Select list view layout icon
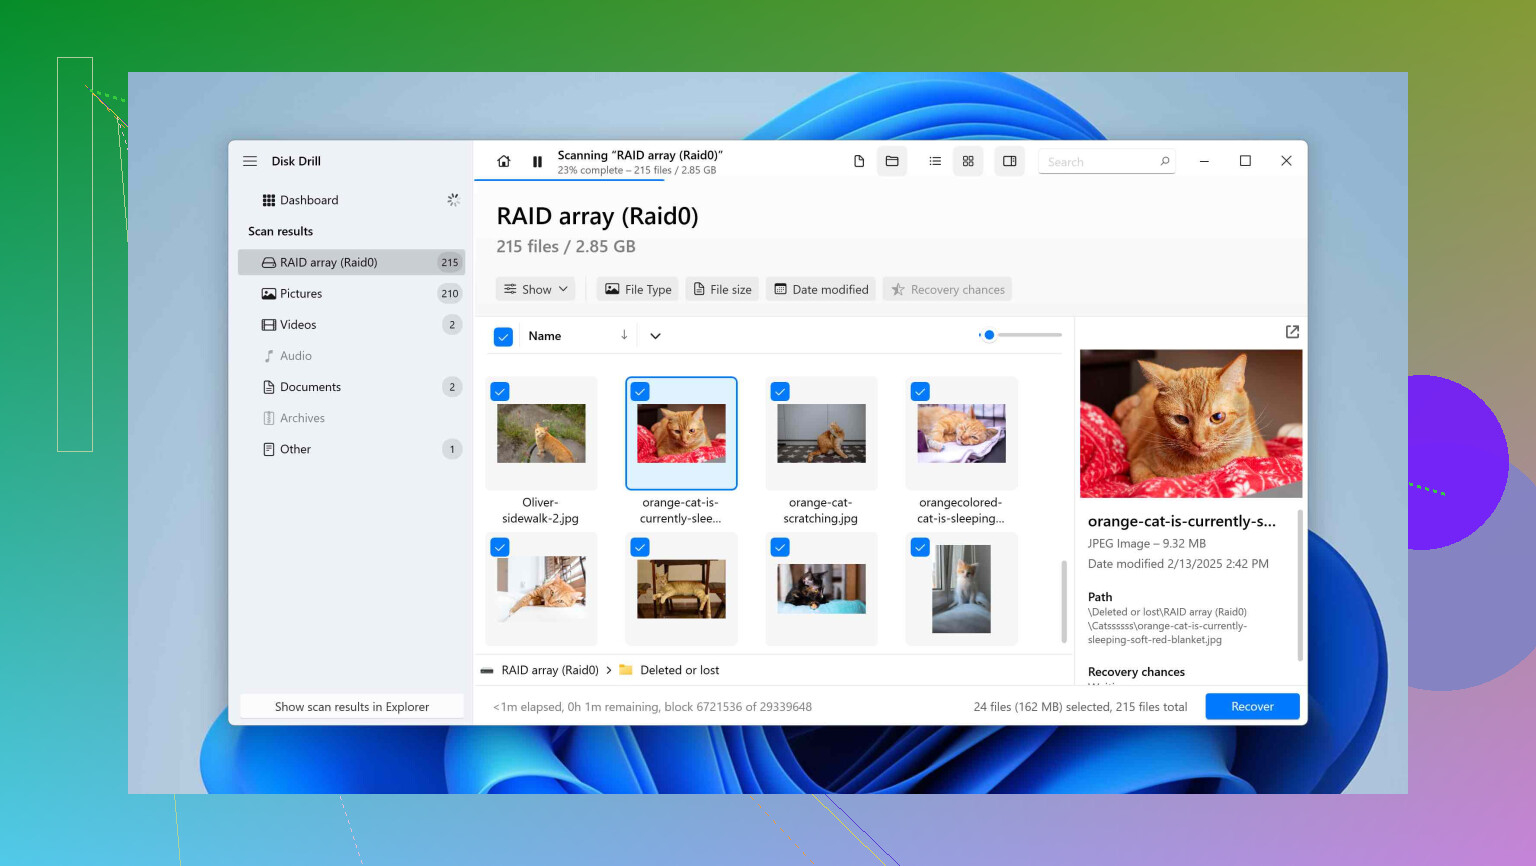Screen dimensions: 1536x866 (935, 161)
